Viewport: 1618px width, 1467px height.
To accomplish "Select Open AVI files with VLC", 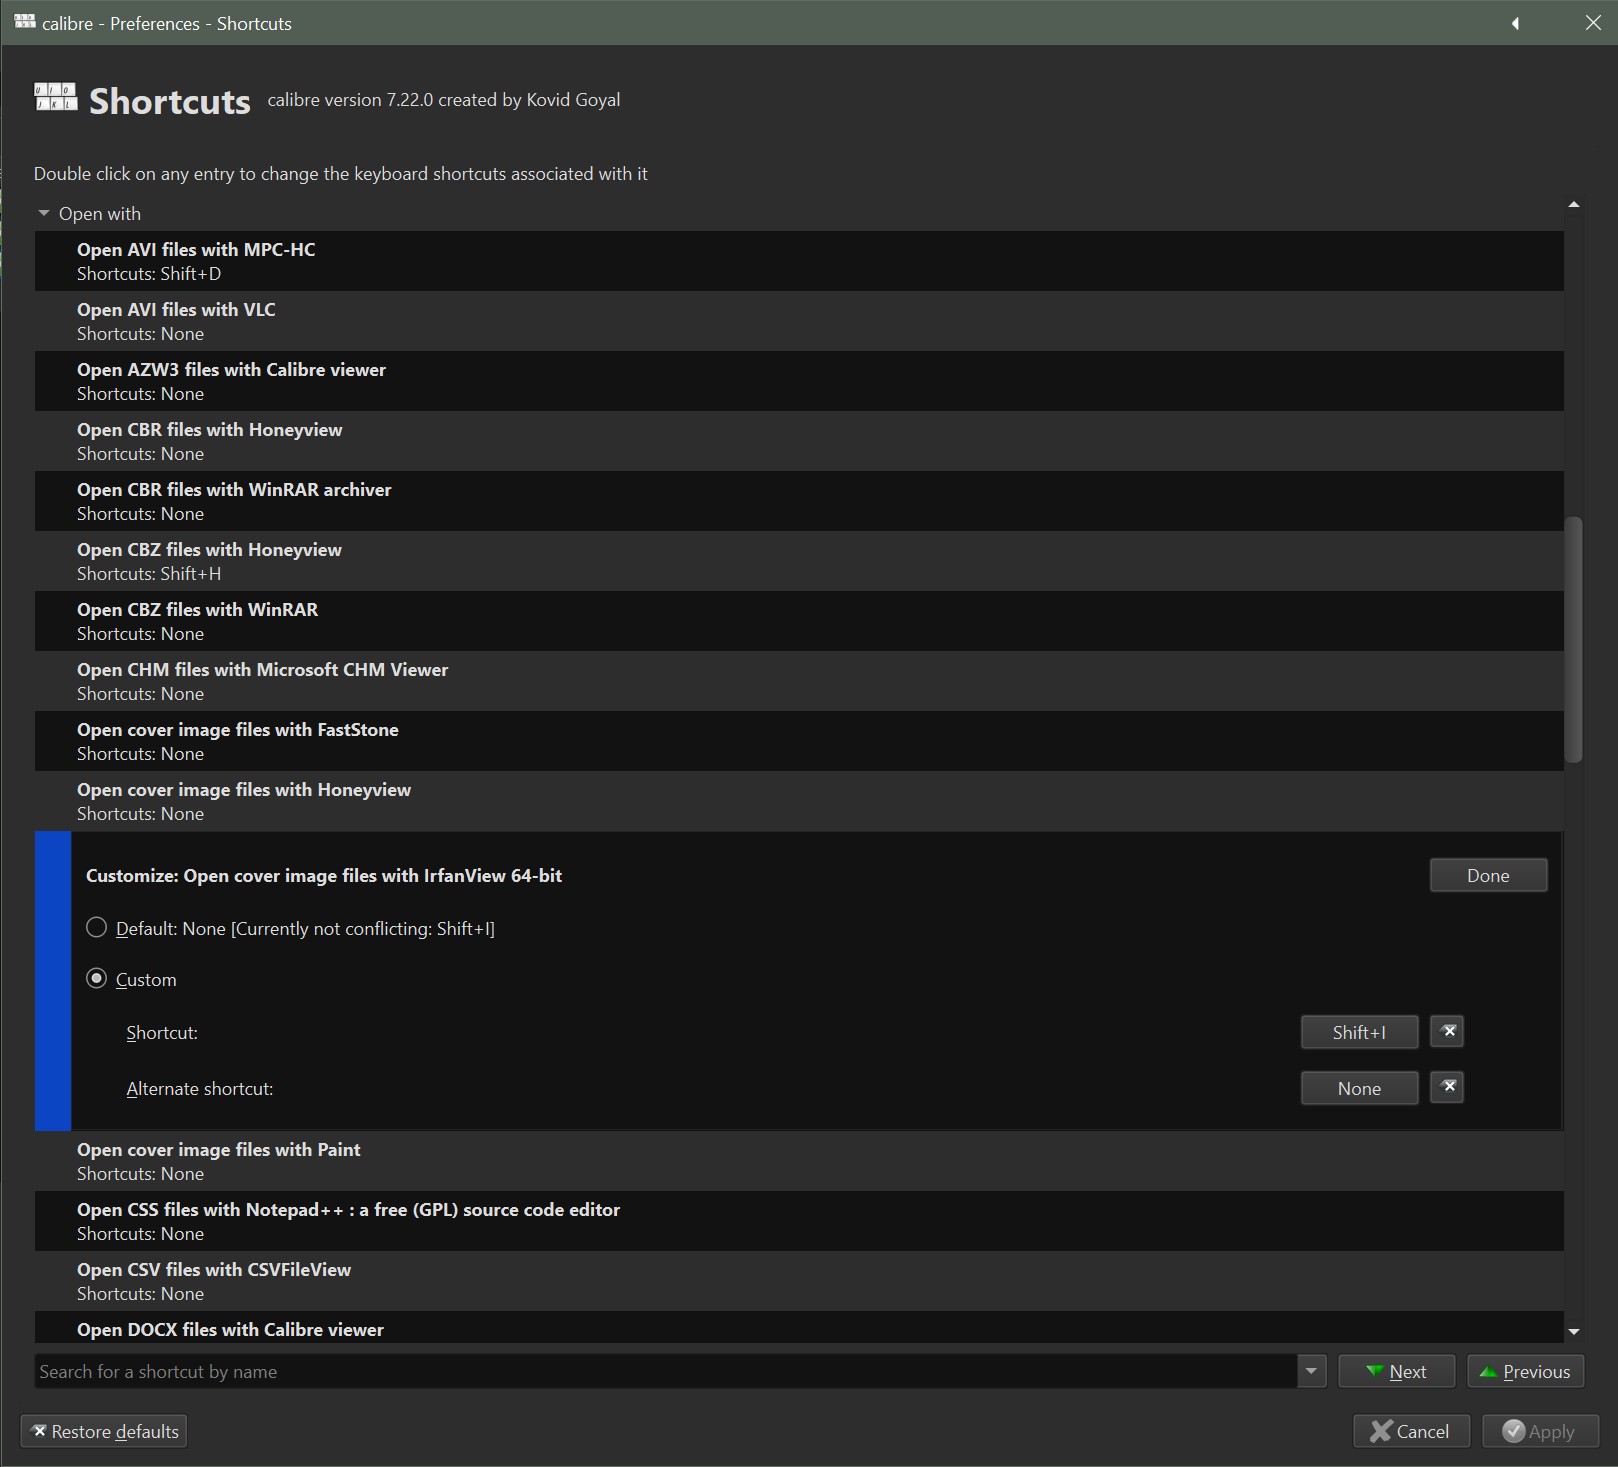I will pyautogui.click(x=799, y=321).
